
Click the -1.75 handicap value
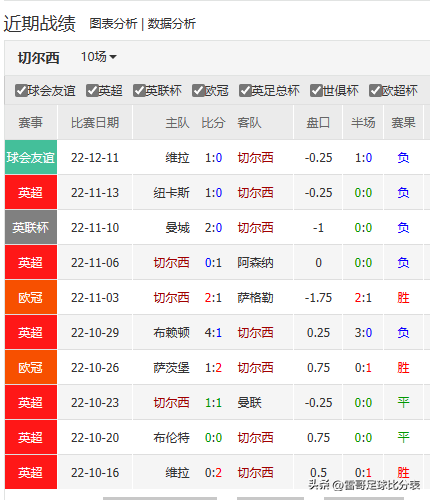click(x=318, y=298)
